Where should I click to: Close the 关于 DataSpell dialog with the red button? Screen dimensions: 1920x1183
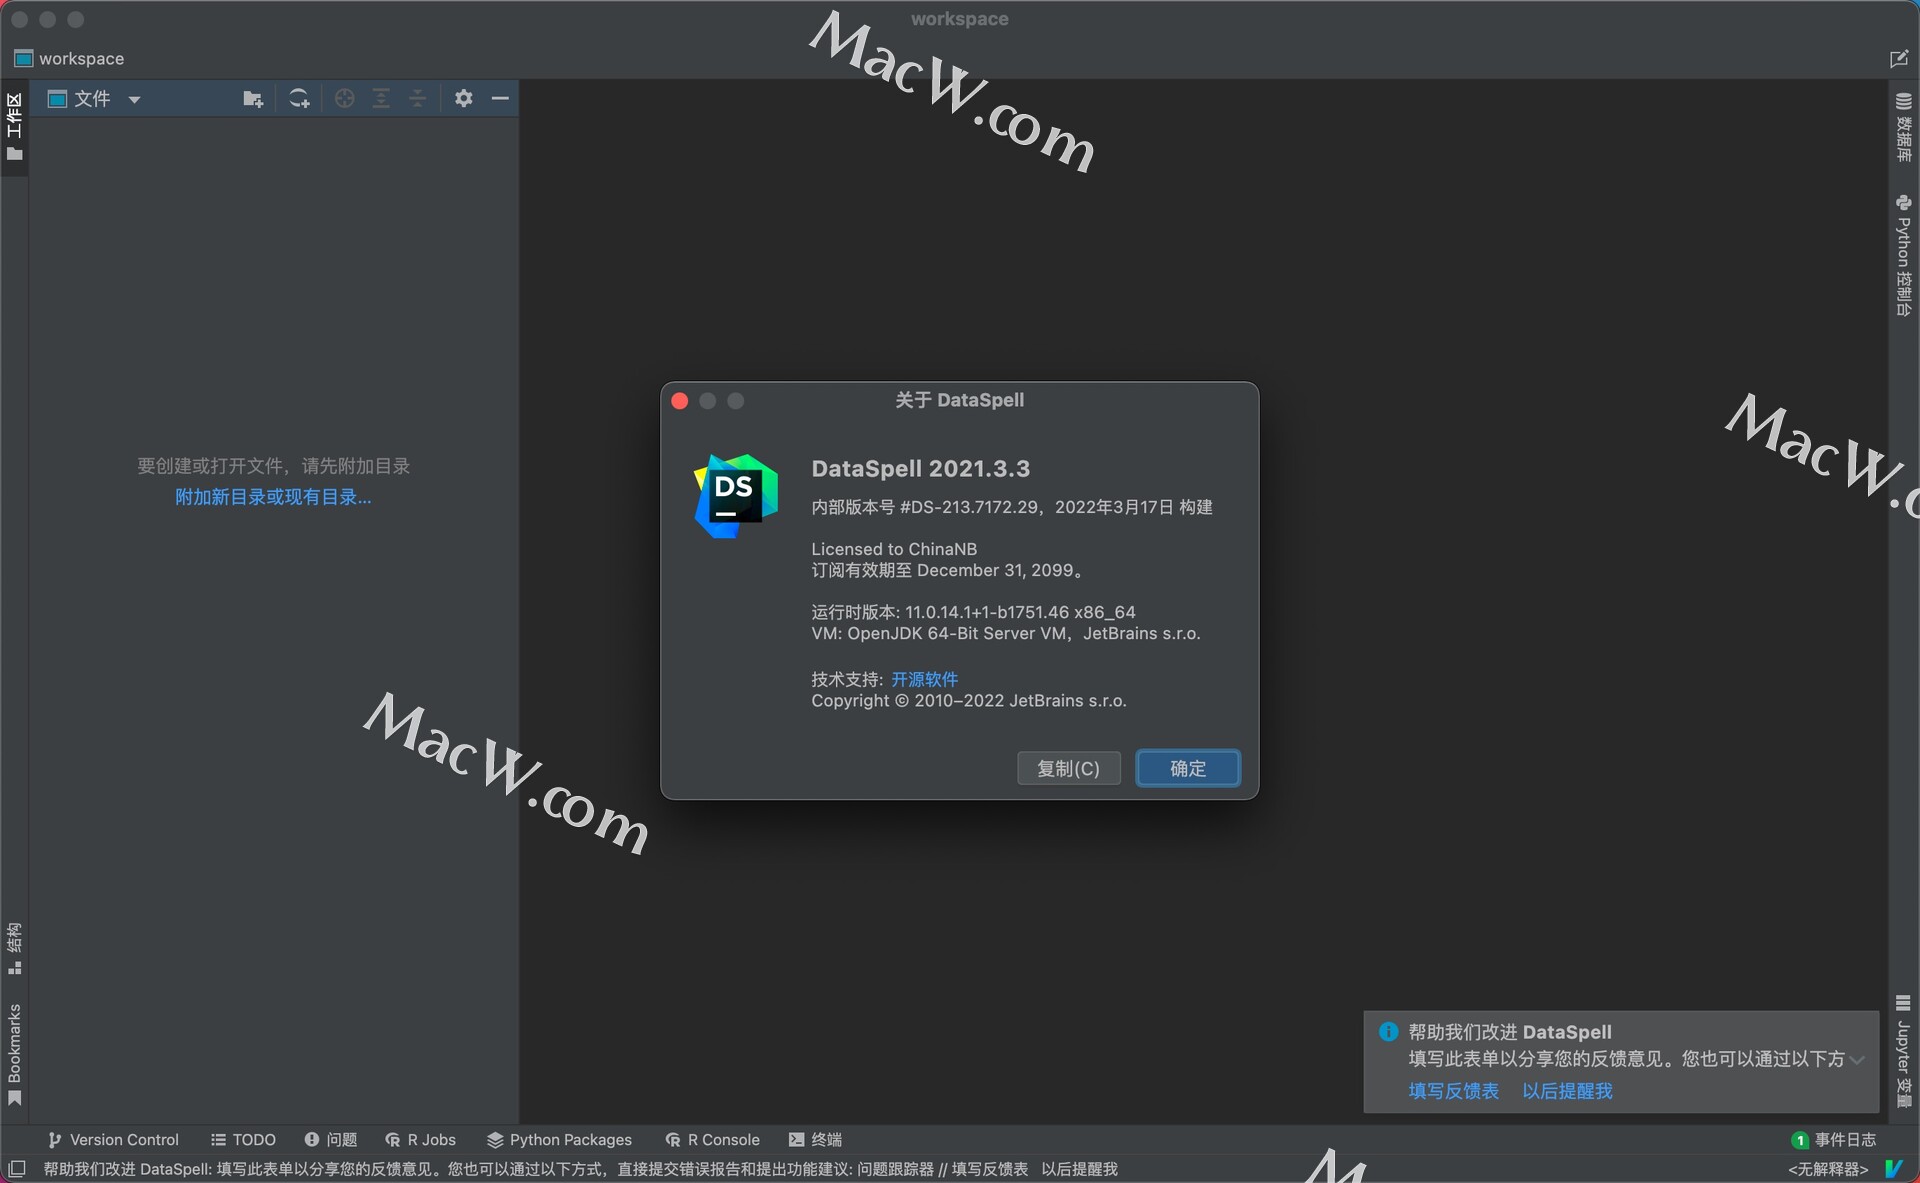[680, 401]
